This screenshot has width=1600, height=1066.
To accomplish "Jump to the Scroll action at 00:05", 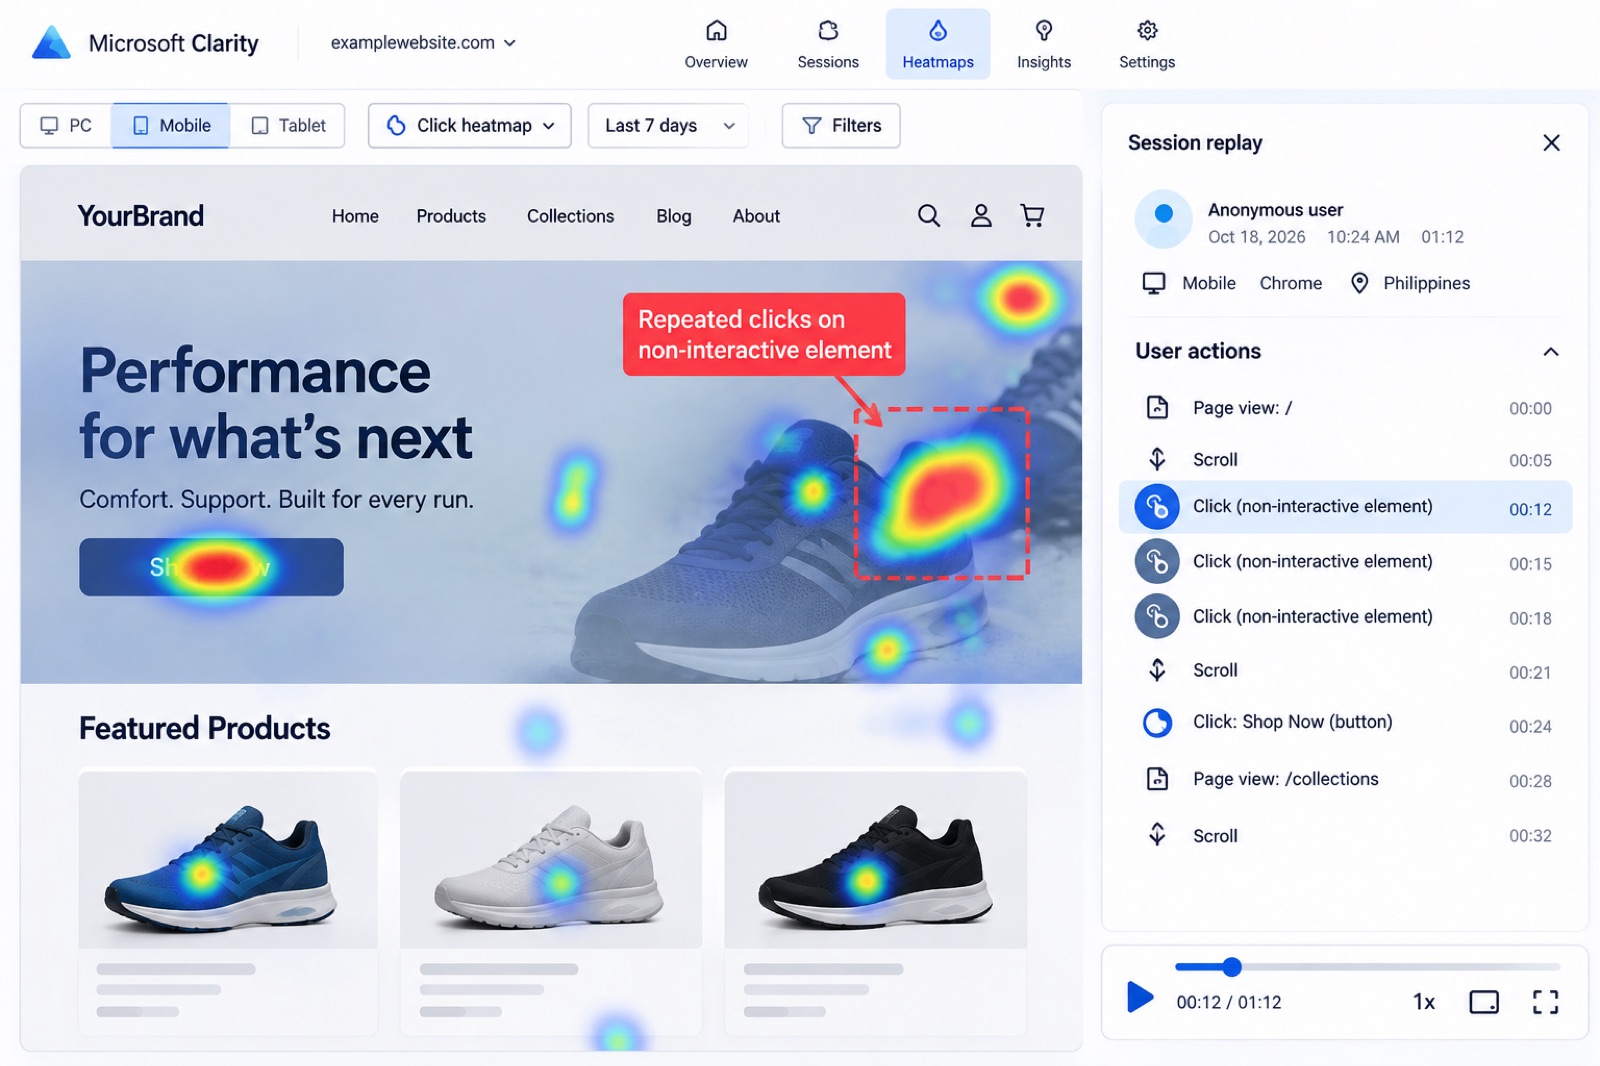I will tap(1346, 460).
